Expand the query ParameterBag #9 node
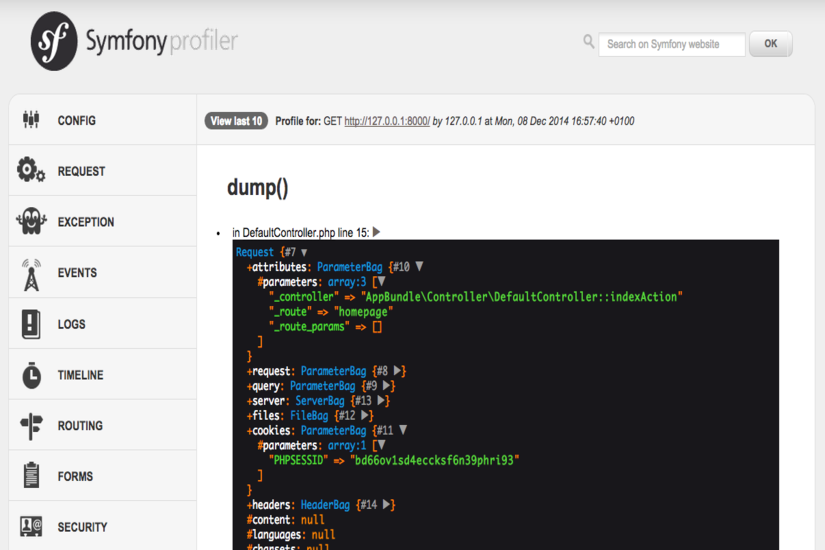Viewport: 825px width, 550px height. tap(387, 385)
